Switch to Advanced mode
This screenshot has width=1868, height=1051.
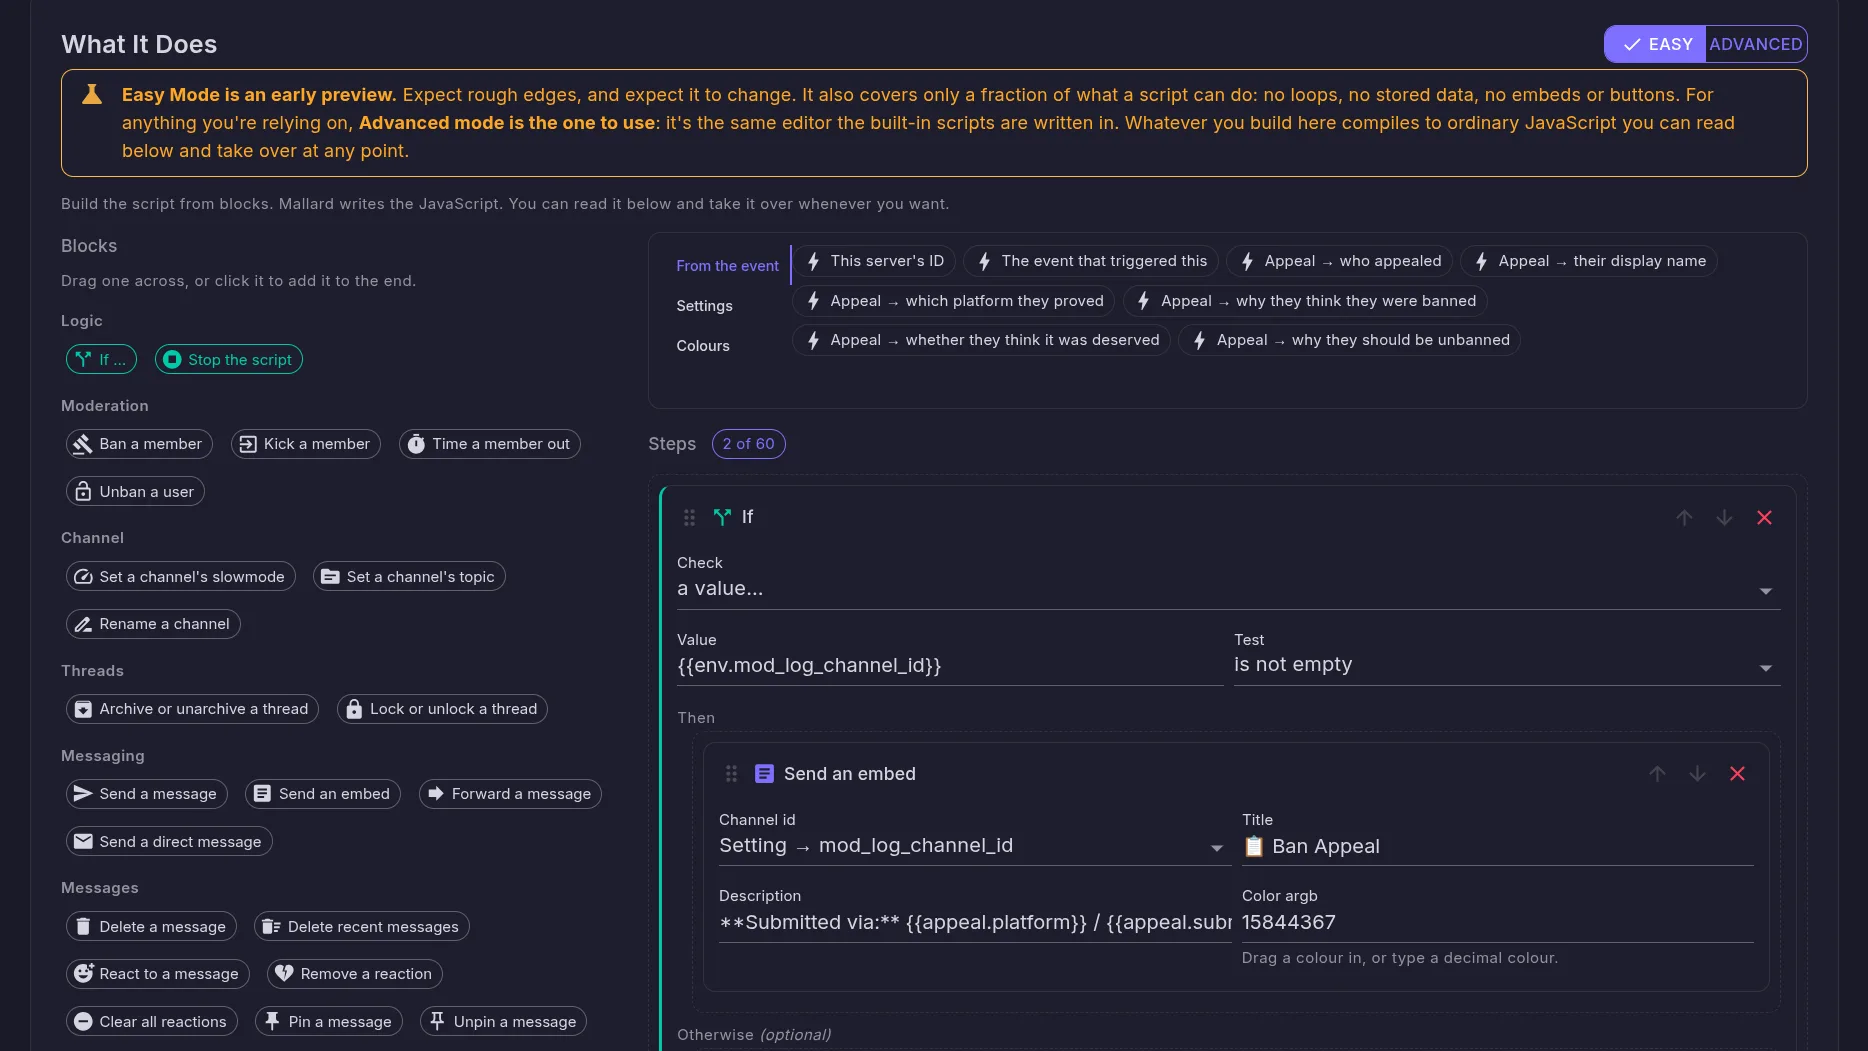point(1756,44)
